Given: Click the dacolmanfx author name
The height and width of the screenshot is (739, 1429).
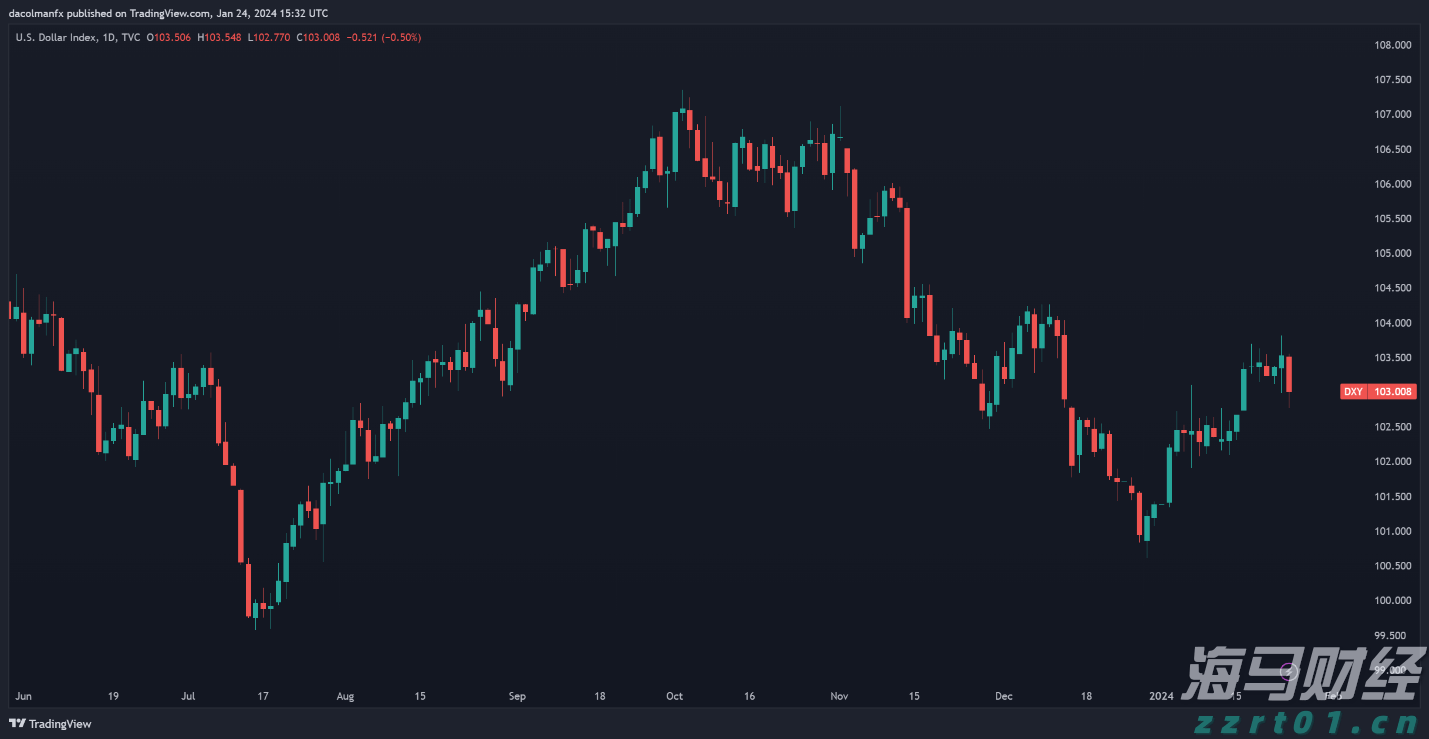Looking at the screenshot, I should (37, 13).
